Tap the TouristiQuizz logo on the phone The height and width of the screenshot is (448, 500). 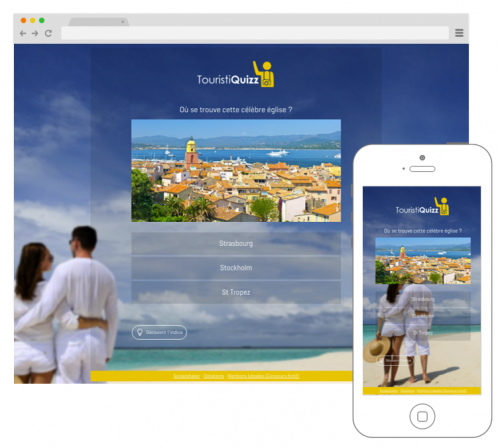click(422, 206)
